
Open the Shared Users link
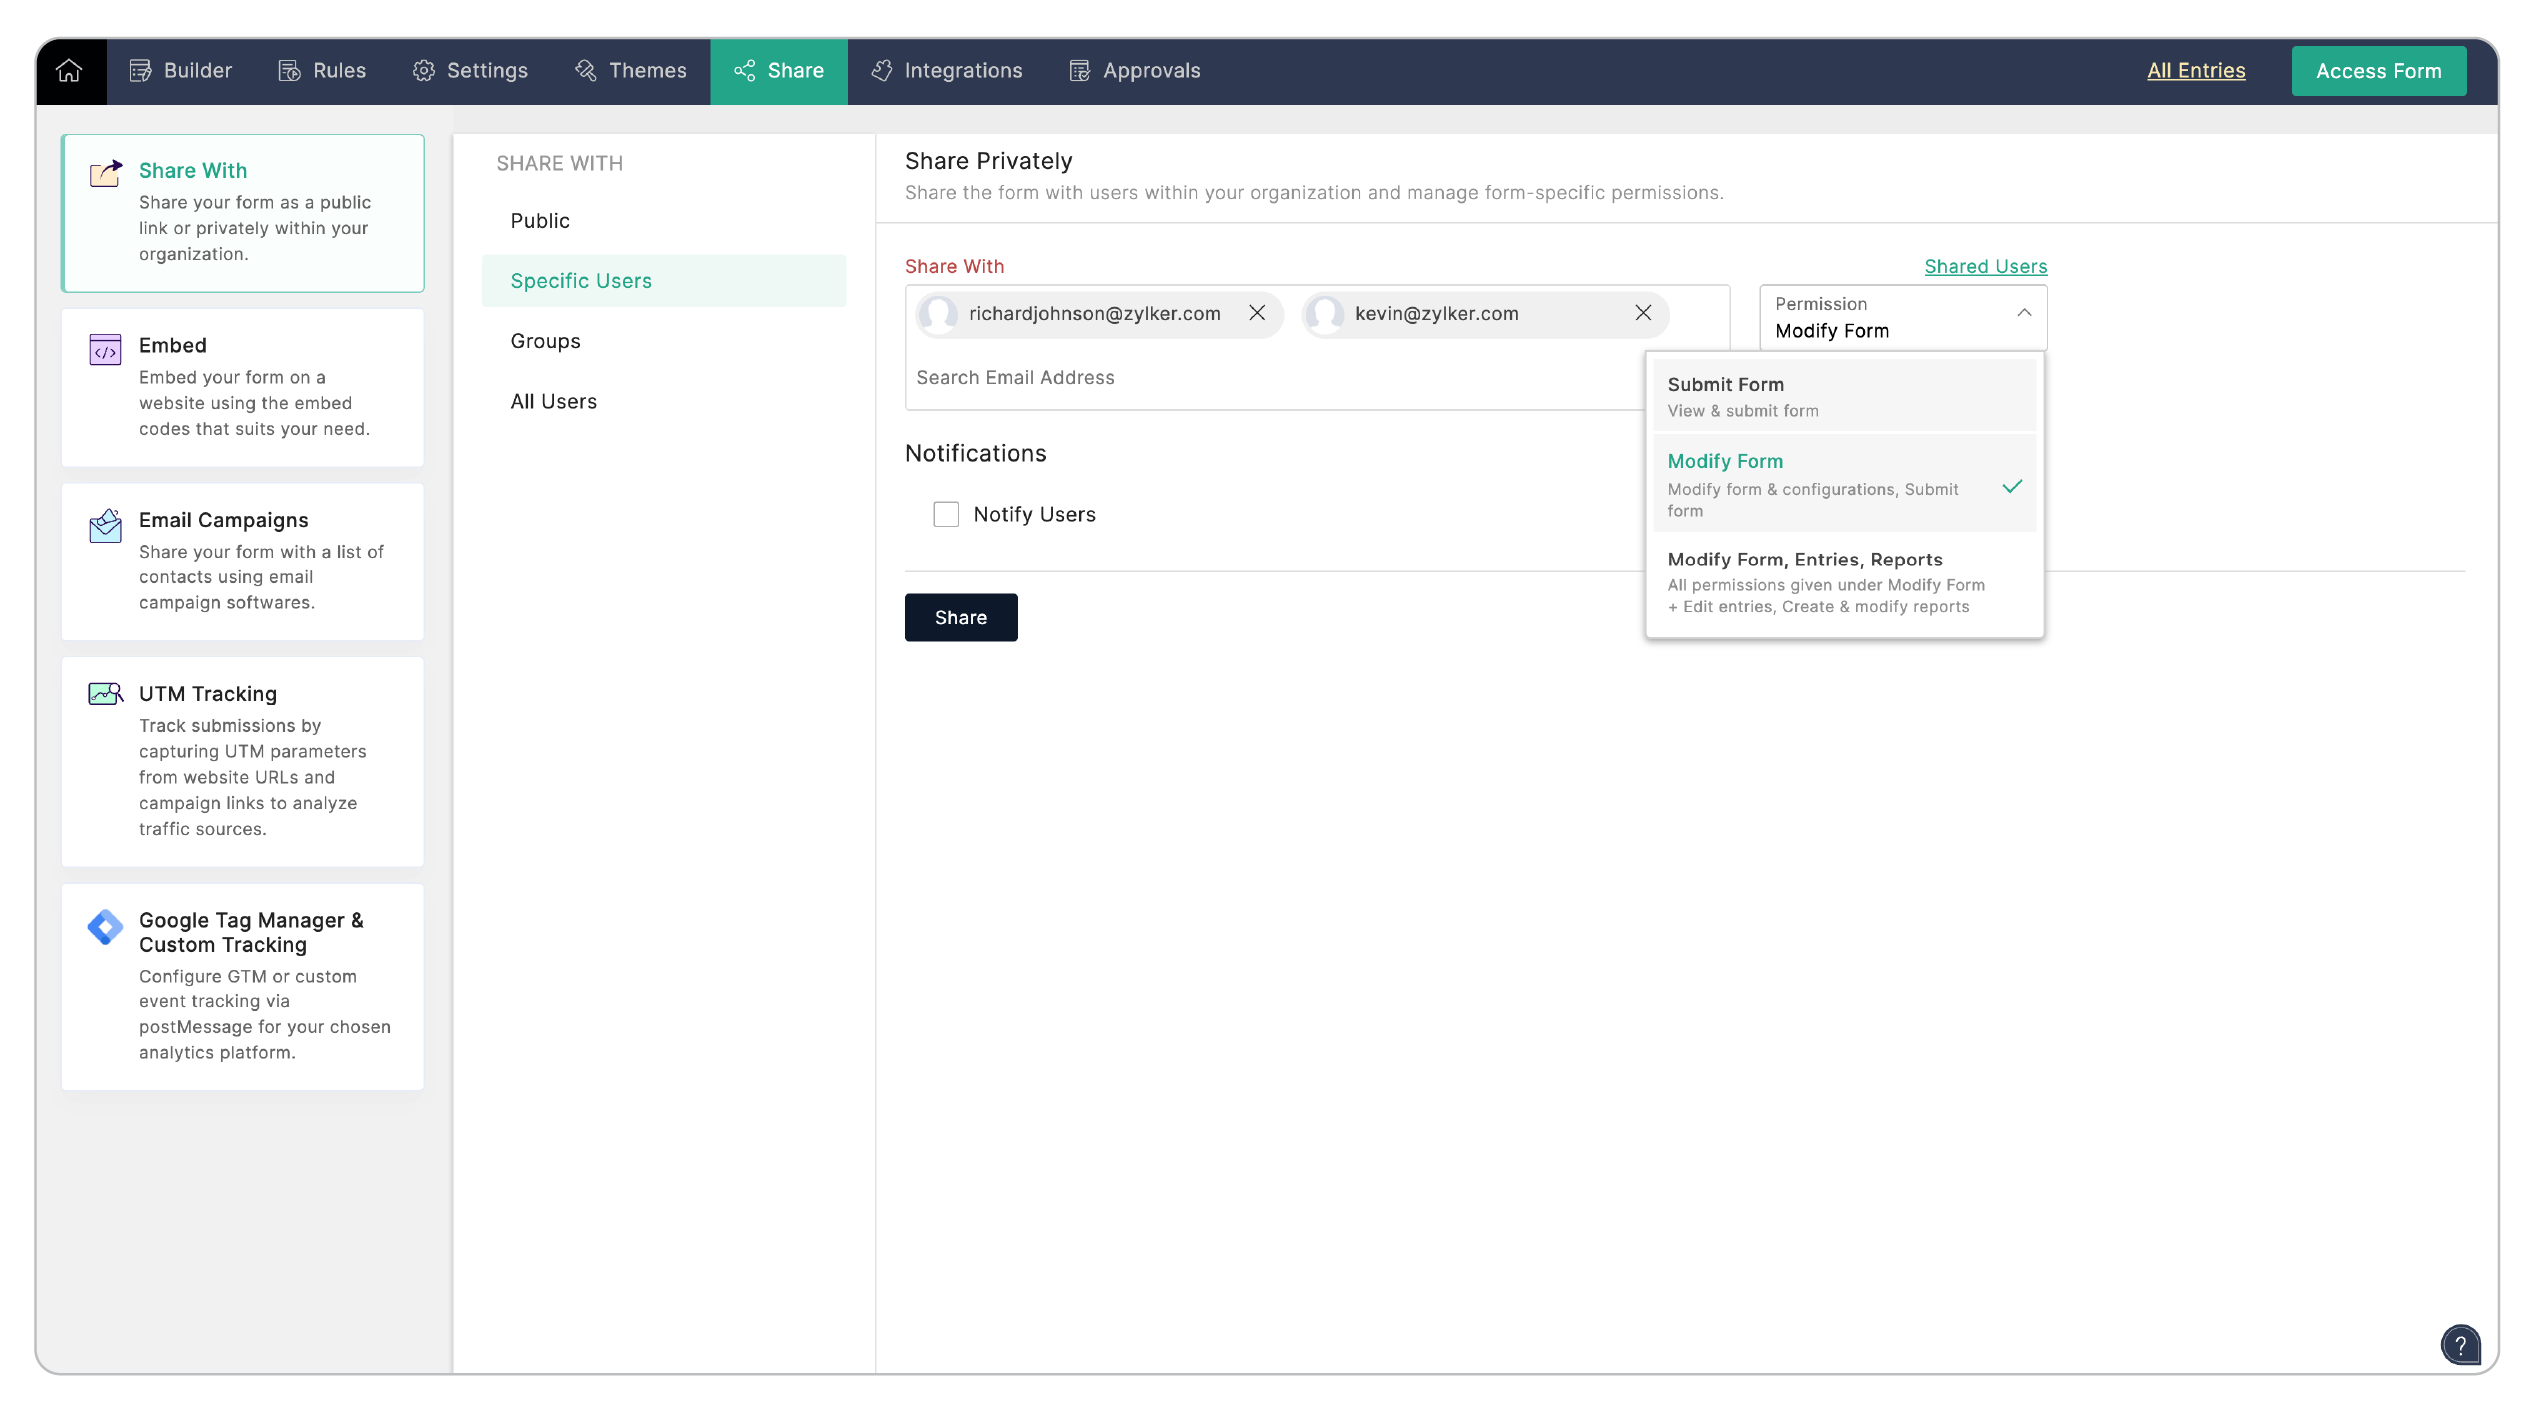click(x=1985, y=266)
